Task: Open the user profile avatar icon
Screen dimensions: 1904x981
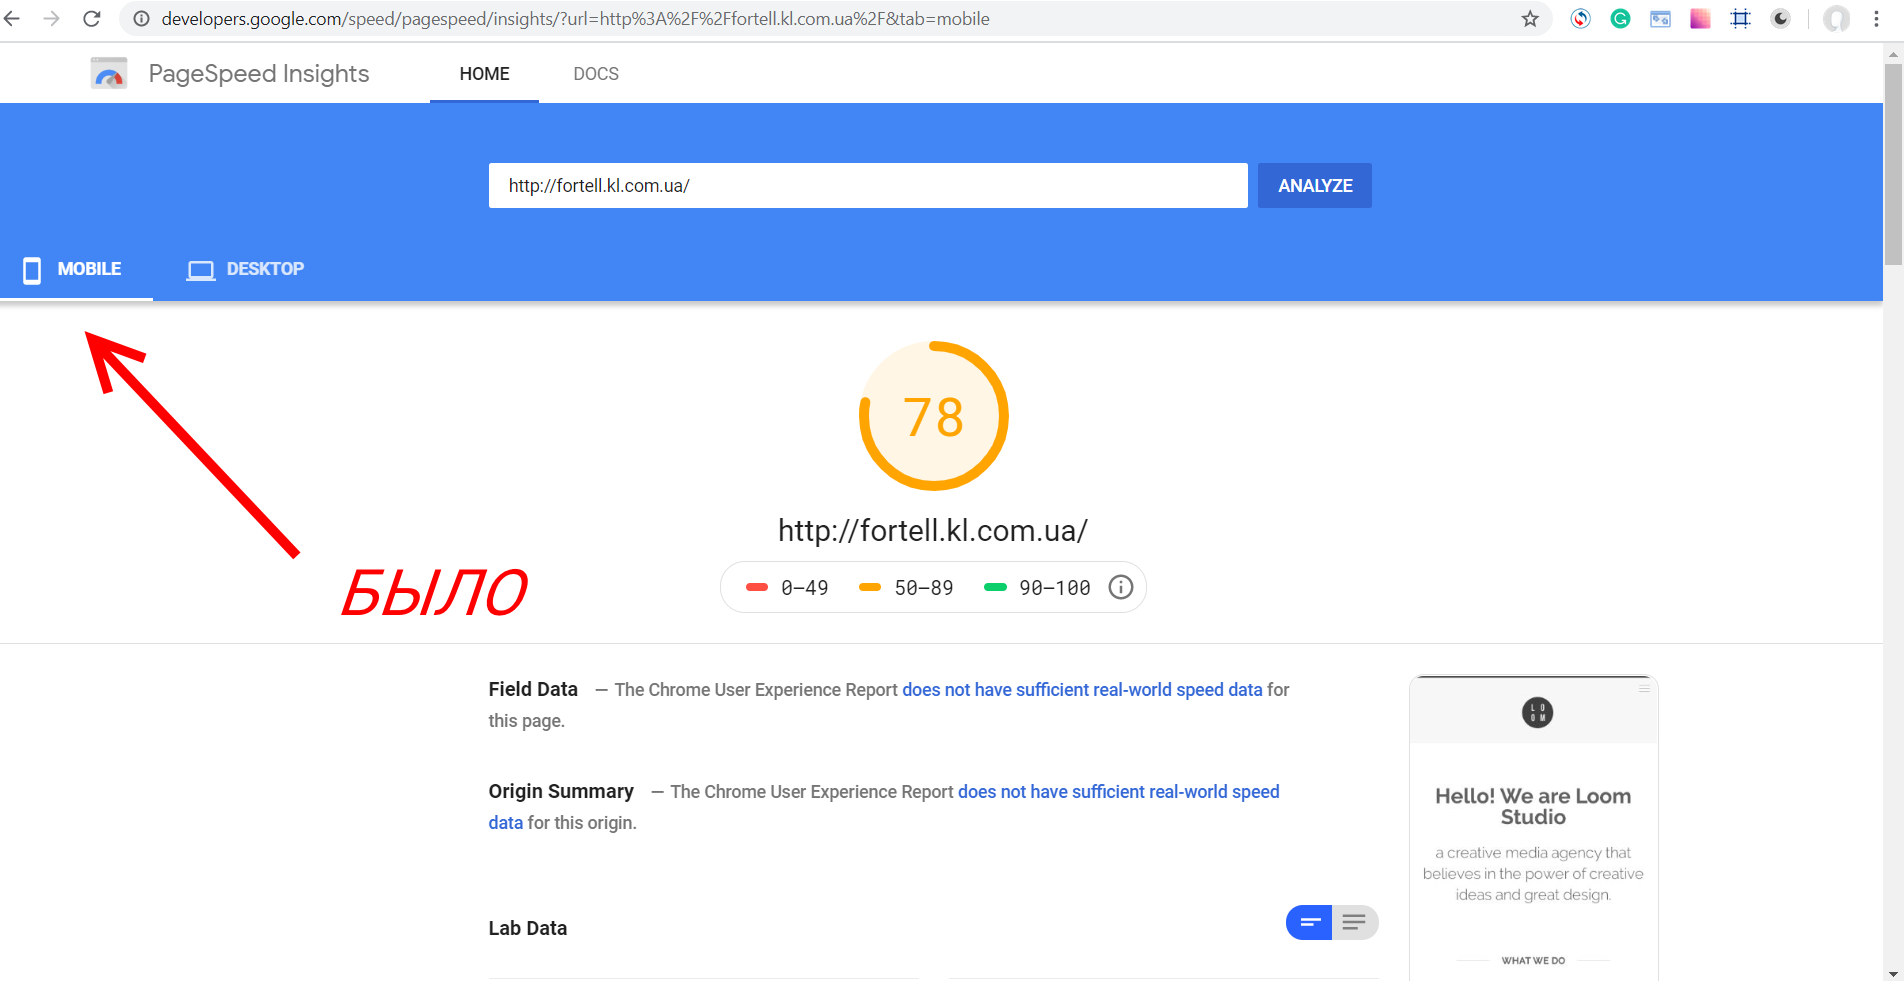Action: pos(1836,19)
